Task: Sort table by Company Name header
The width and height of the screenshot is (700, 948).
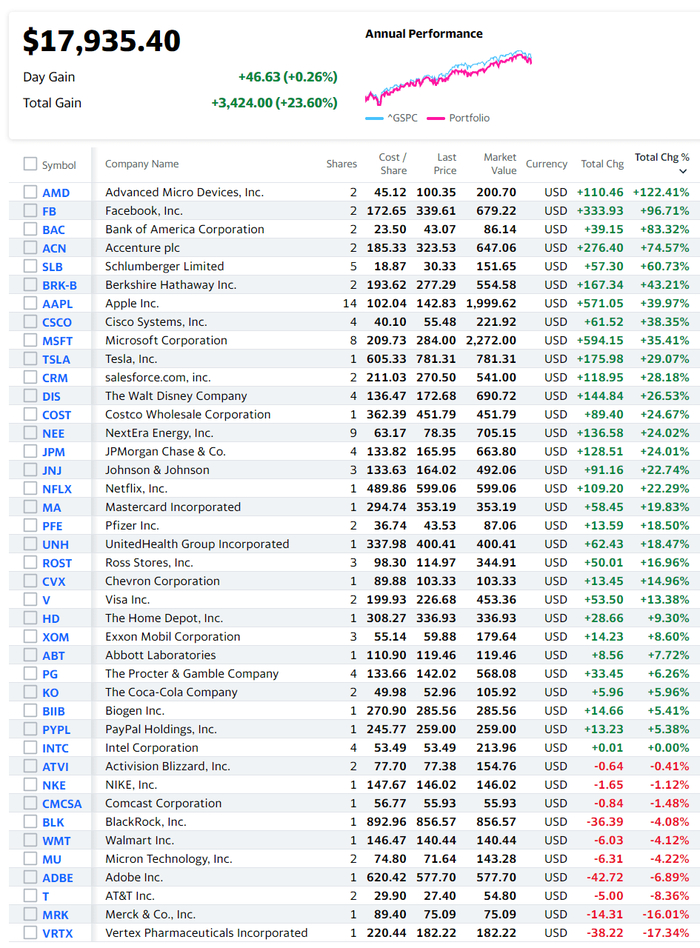Action: coord(142,164)
